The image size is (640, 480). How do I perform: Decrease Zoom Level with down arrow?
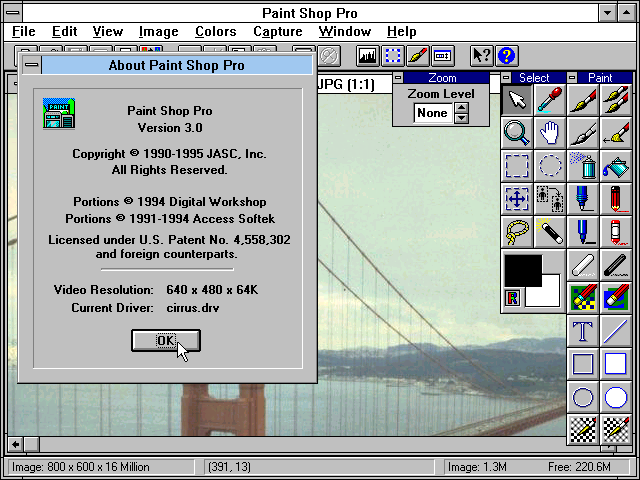pos(461,118)
